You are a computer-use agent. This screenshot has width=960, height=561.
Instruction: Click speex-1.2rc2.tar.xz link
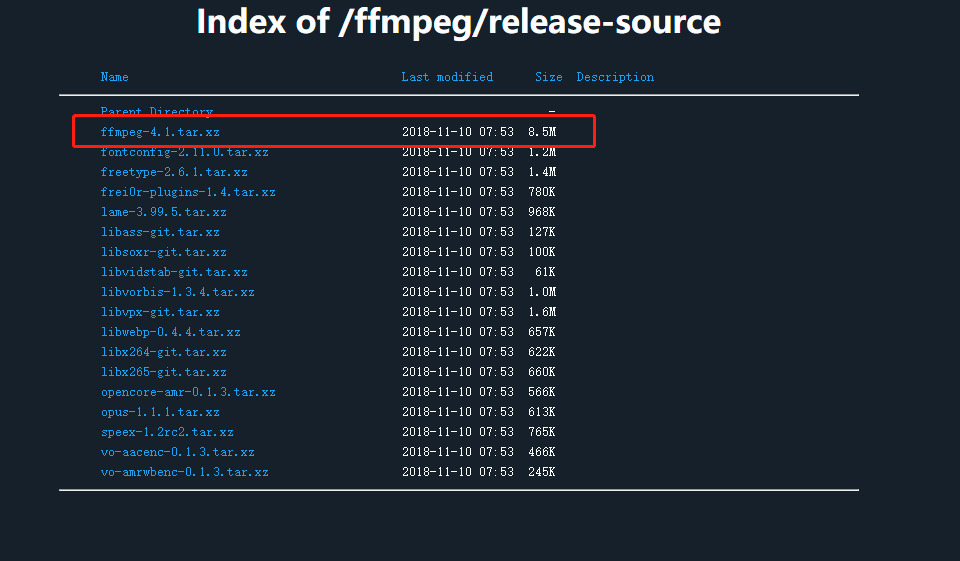(167, 432)
